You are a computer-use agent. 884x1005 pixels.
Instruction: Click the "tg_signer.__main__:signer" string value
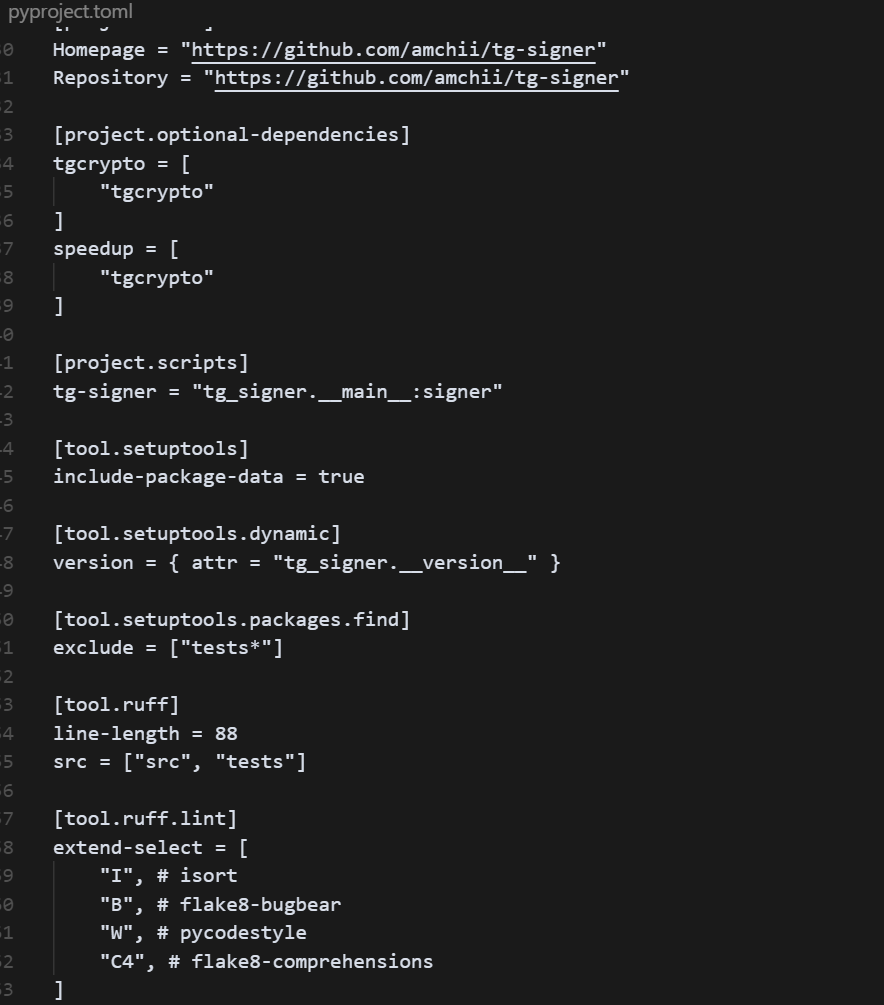point(347,391)
